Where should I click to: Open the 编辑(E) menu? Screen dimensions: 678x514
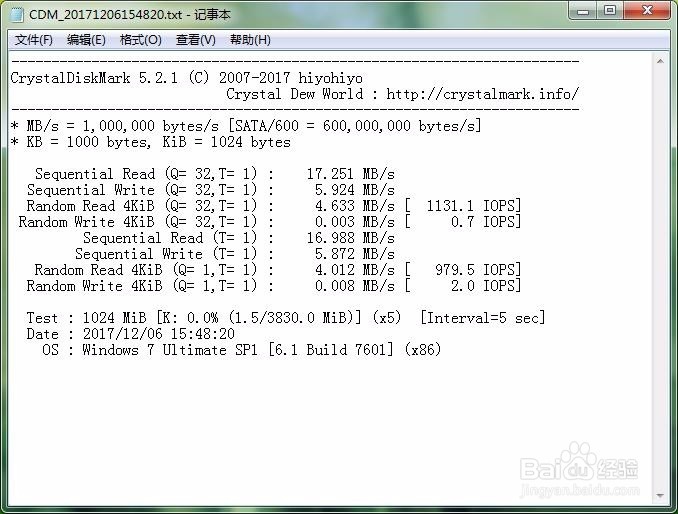pyautogui.click(x=86, y=40)
